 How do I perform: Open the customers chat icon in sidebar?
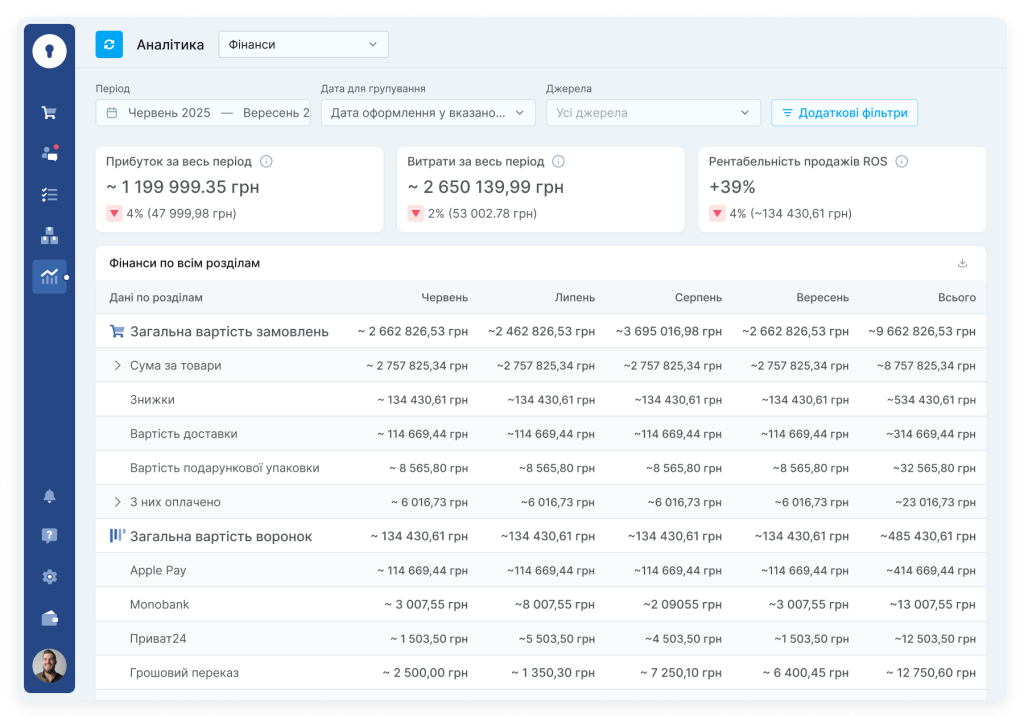(x=49, y=153)
